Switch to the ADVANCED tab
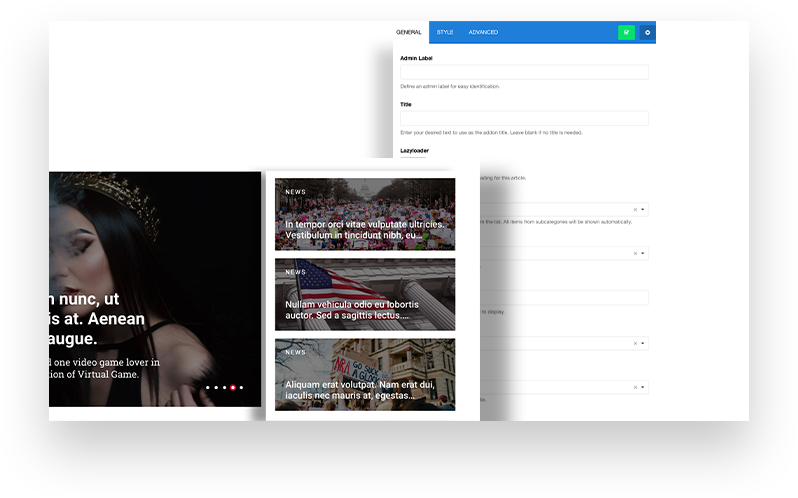This screenshot has height=498, width=798. tap(483, 32)
